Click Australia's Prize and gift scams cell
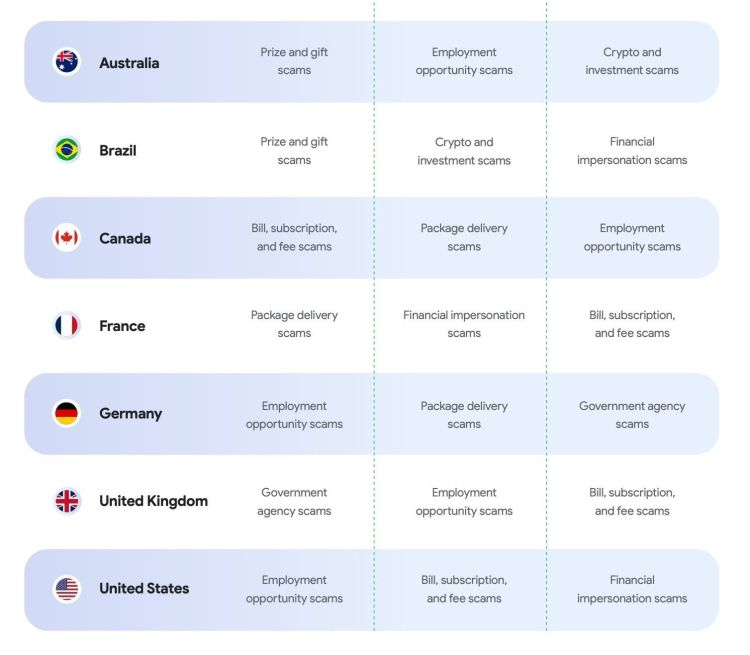 (294, 61)
